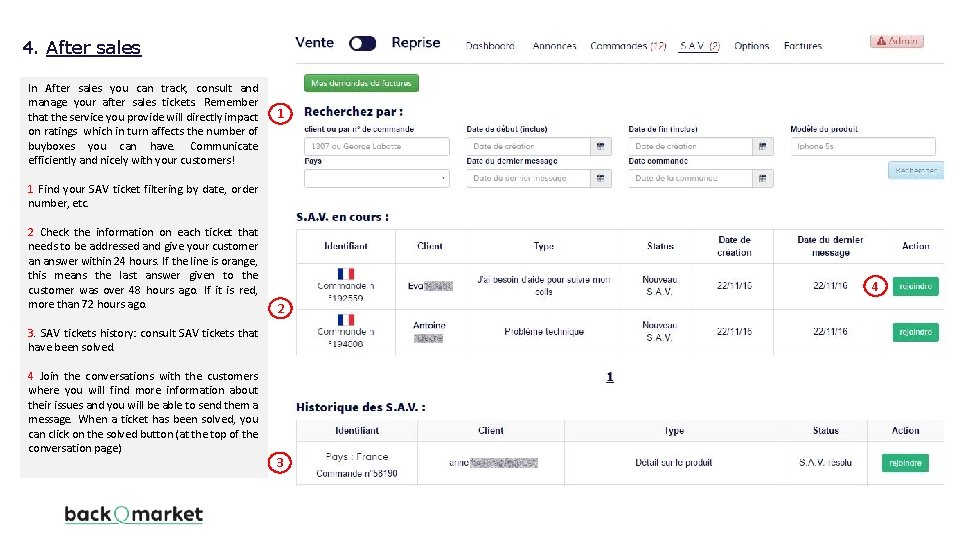Viewport: 960px width, 540px height.
Task: Click the French flag on Eva's ticket
Action: (x=346, y=273)
